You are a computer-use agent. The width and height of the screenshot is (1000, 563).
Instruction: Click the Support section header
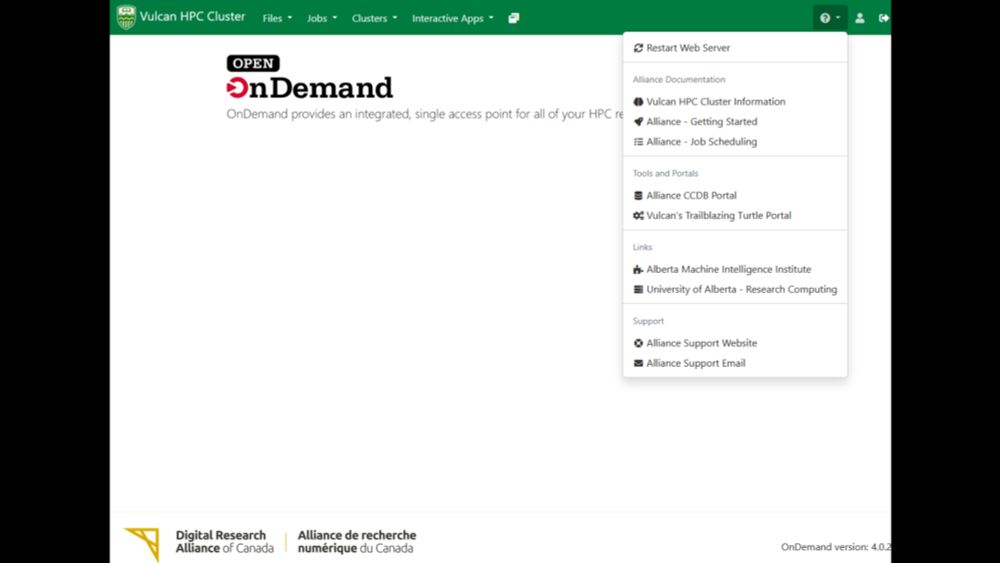click(x=648, y=321)
